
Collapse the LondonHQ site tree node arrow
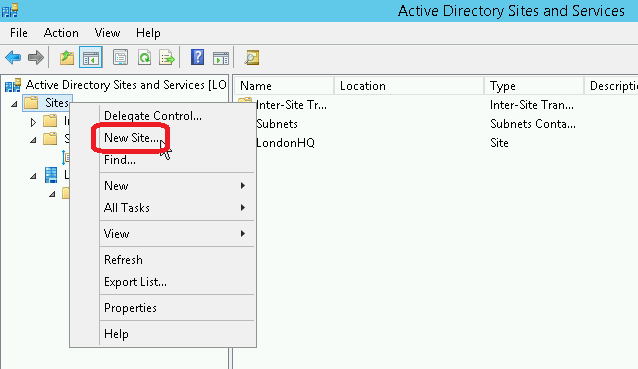[x=33, y=176]
